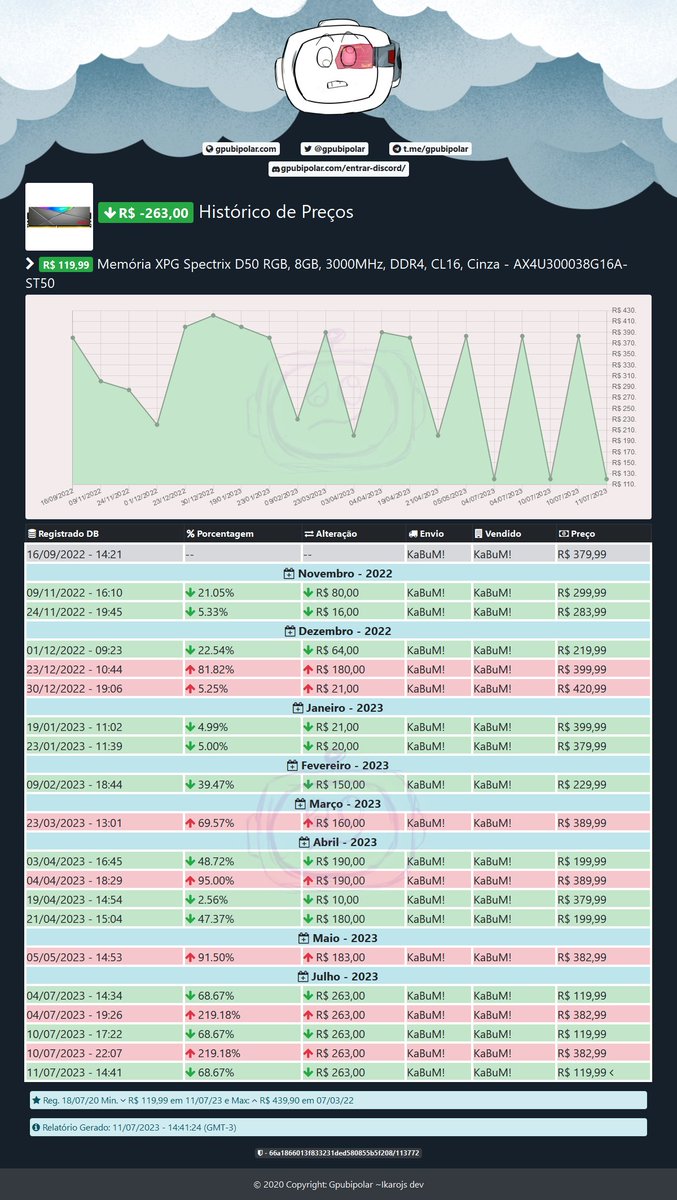677x1200 pixels.
Task: Click the down arrow next to 48.72%
Action: (x=191, y=861)
